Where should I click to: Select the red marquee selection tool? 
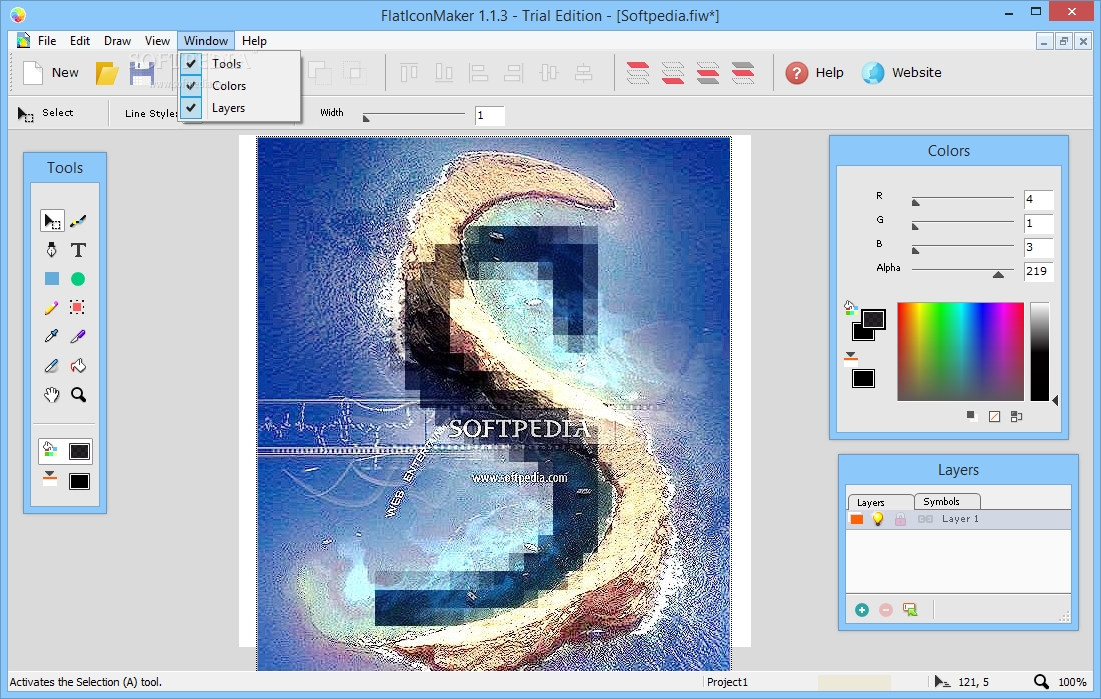(77, 307)
